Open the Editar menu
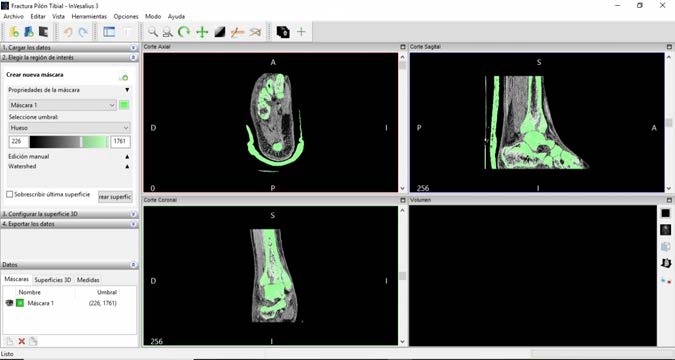Screen dimensions: 675x360 click(x=38, y=16)
